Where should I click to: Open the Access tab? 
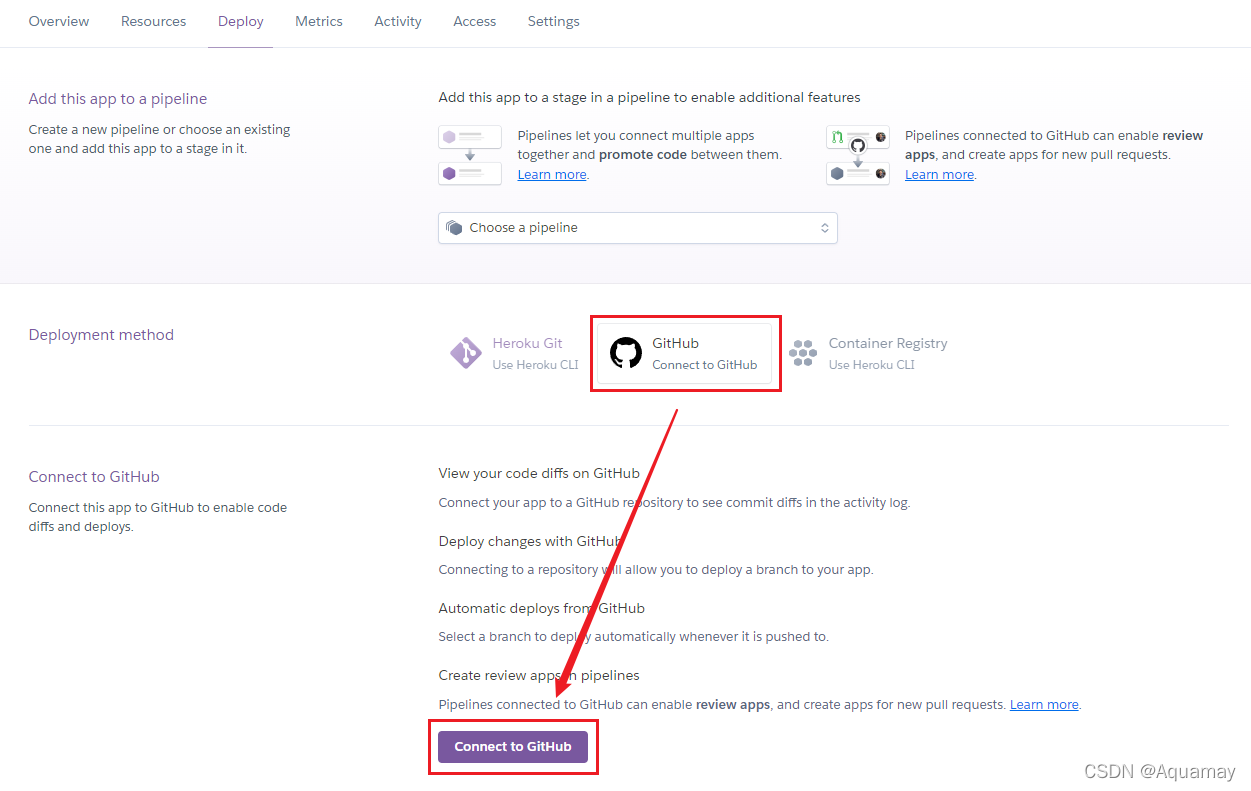[475, 21]
